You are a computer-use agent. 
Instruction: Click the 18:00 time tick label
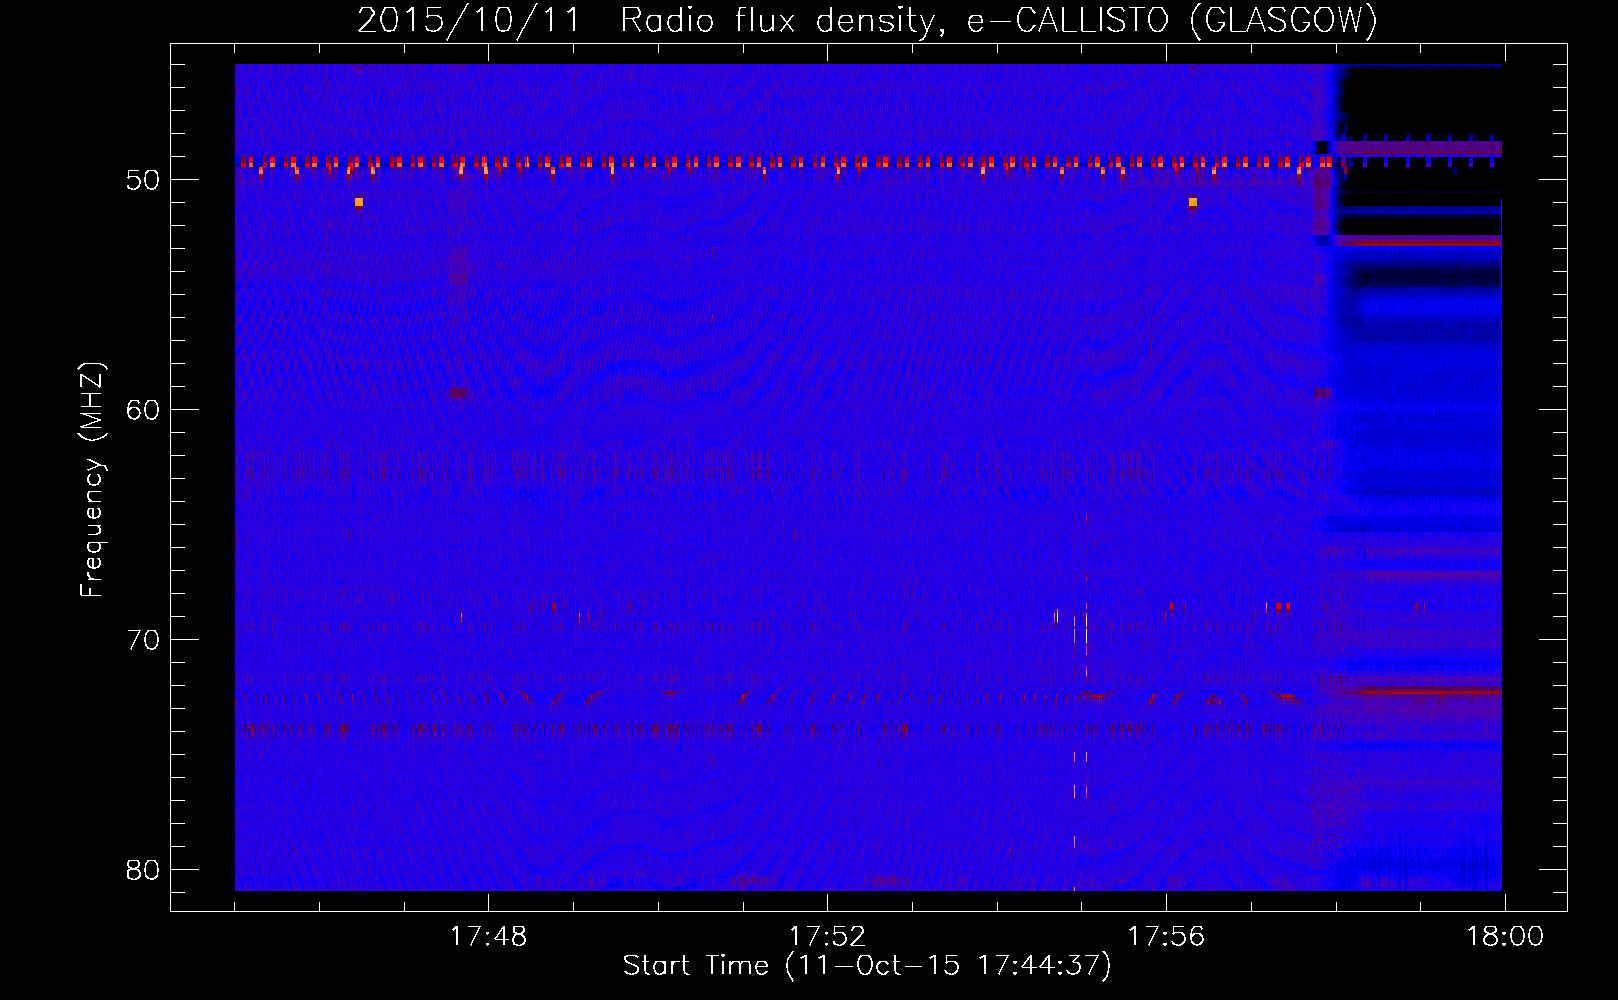click(1505, 937)
